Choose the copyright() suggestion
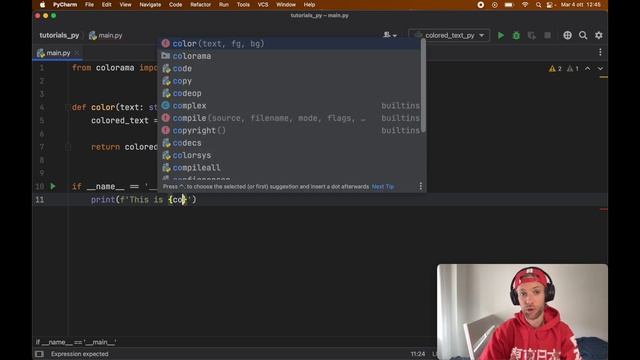This screenshot has width=640, height=360. point(290,130)
